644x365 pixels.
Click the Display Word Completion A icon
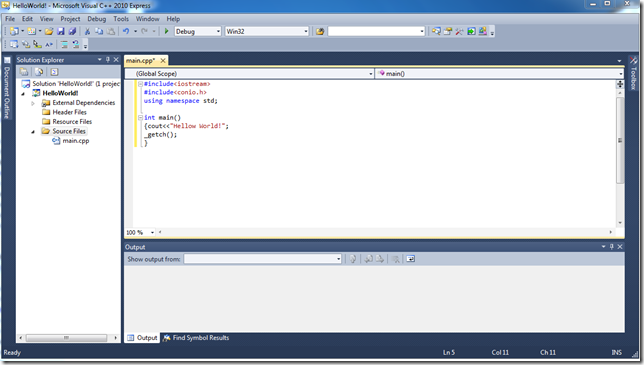(x=49, y=44)
